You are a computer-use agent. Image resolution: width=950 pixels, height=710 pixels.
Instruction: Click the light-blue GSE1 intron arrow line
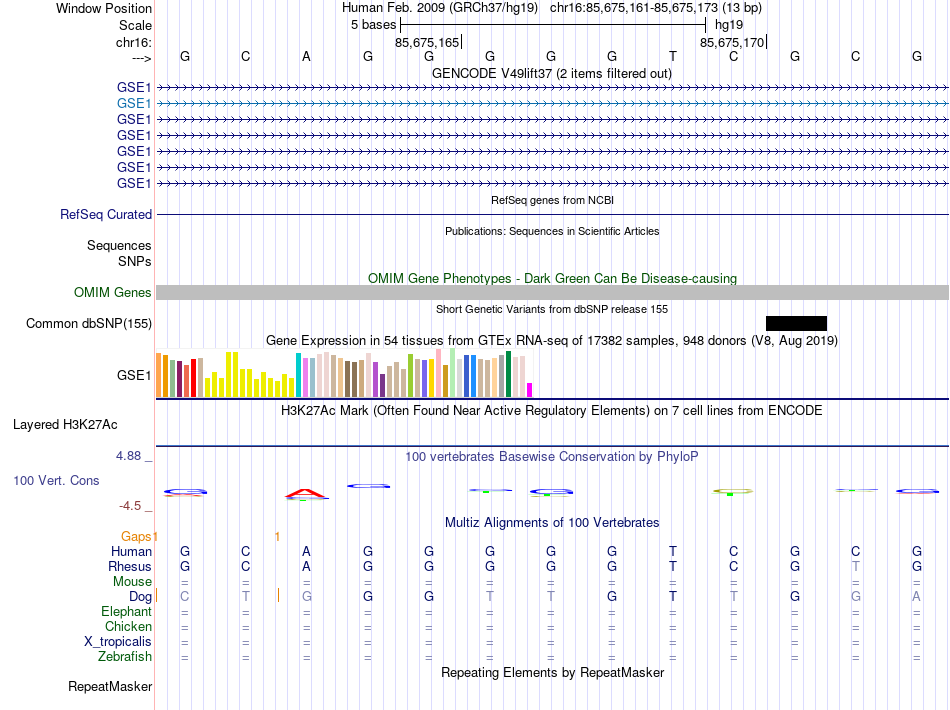click(553, 104)
